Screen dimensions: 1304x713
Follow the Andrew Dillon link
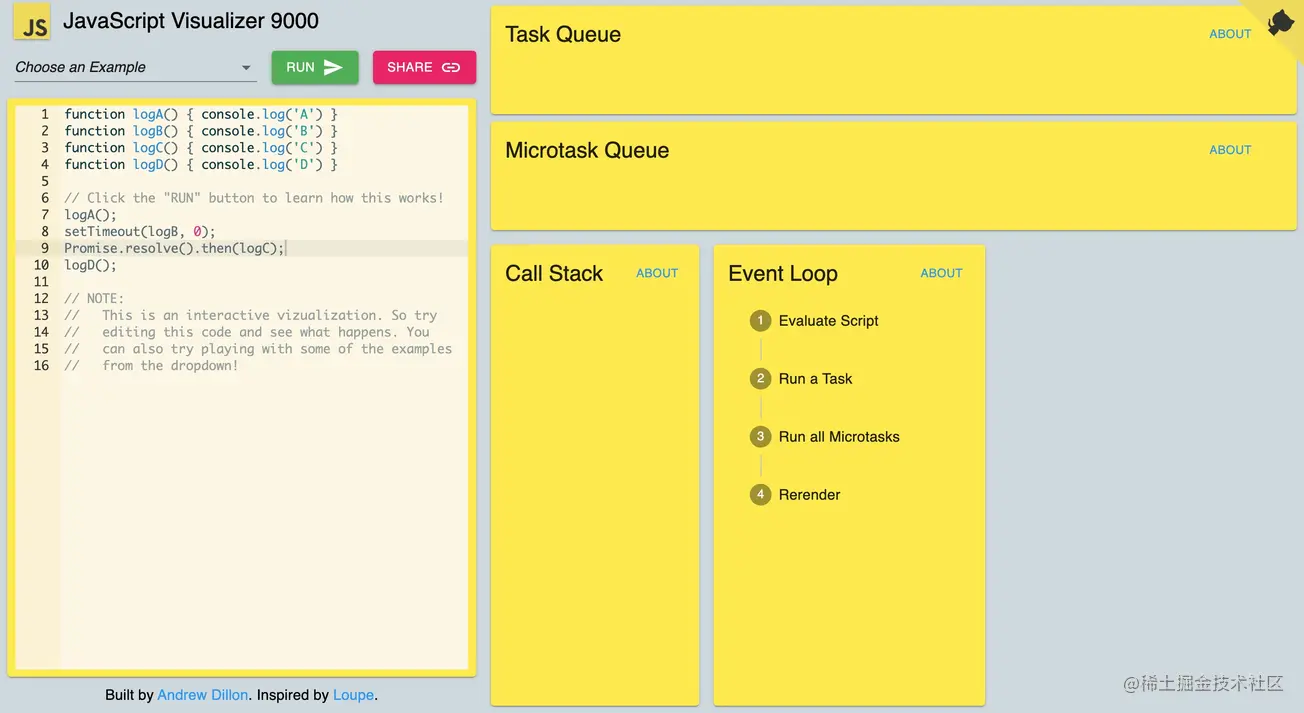(203, 695)
